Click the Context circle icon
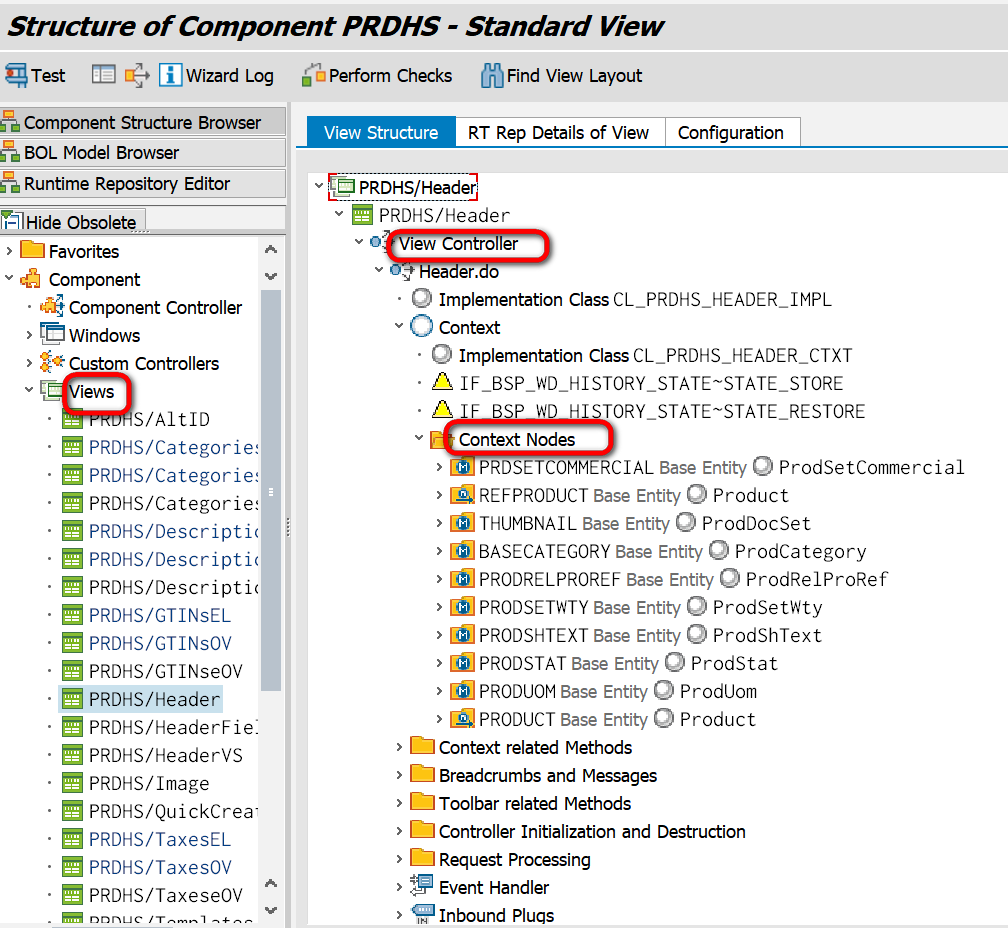This screenshot has width=1008, height=928. click(422, 326)
